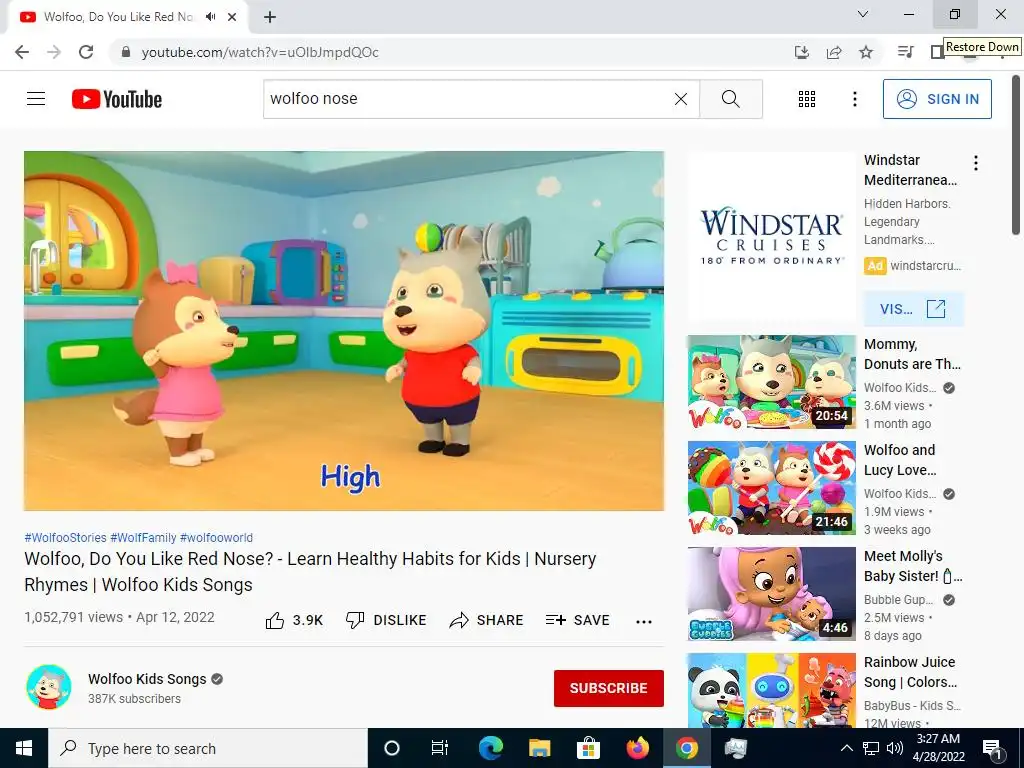
Task: Click the browser forward arrow
Action: 54,52
